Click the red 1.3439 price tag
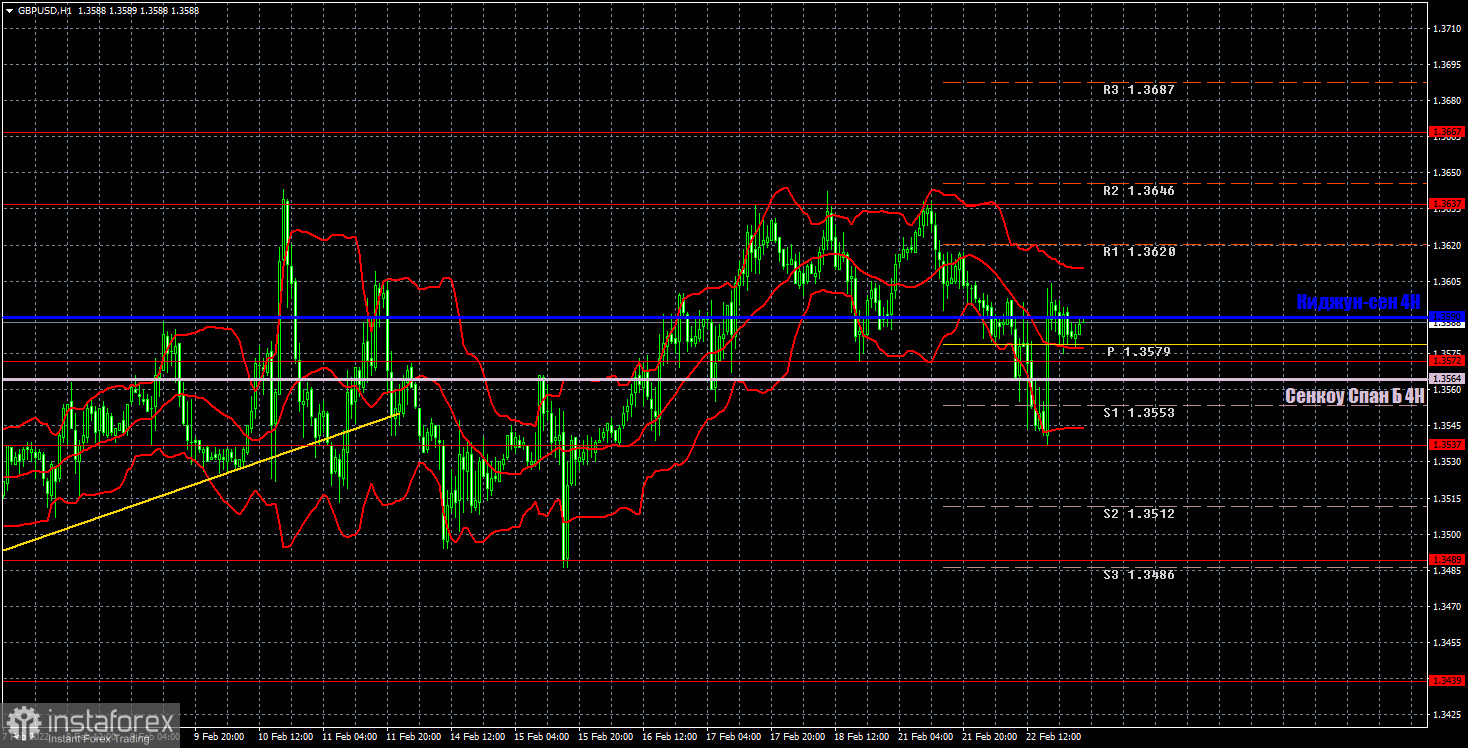Screen dimensions: 1468x748 point(1448,681)
